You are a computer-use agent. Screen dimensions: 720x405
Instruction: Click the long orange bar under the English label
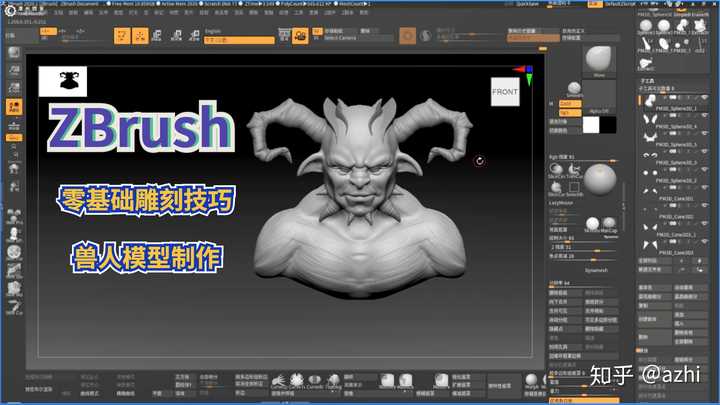coord(239,40)
